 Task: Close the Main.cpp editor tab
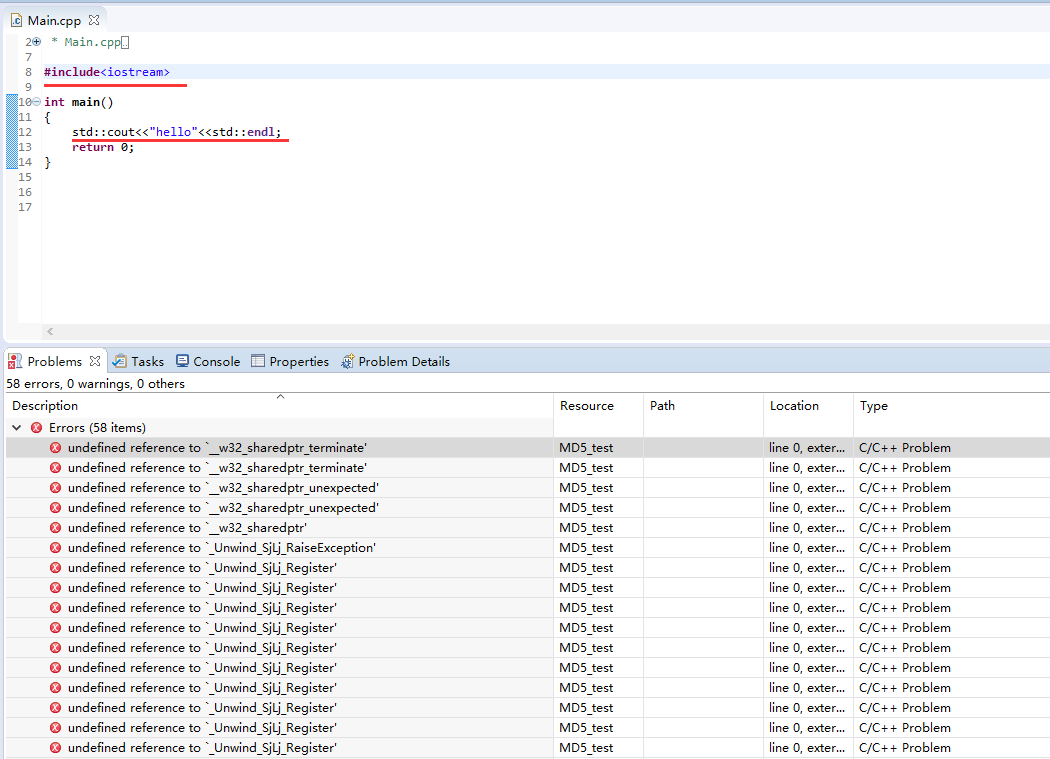94,20
